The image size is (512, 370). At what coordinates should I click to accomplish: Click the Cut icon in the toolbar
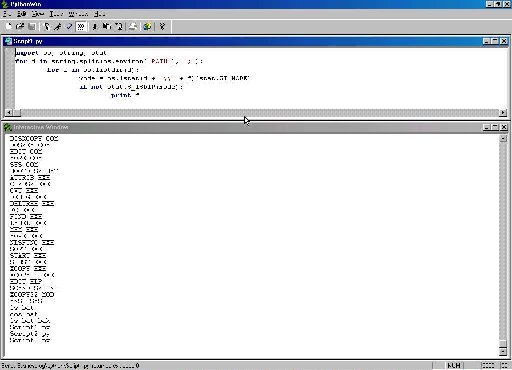95,26
